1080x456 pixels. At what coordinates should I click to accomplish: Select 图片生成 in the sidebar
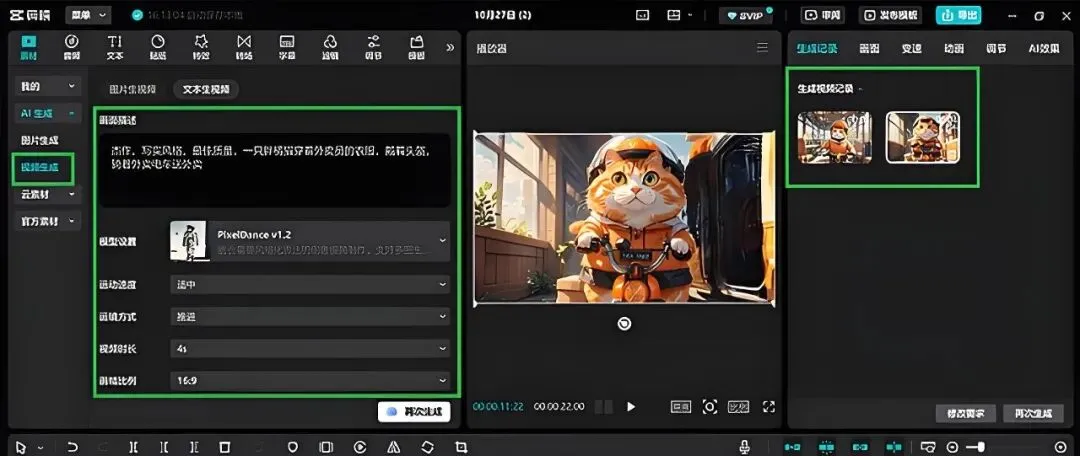(x=39, y=141)
